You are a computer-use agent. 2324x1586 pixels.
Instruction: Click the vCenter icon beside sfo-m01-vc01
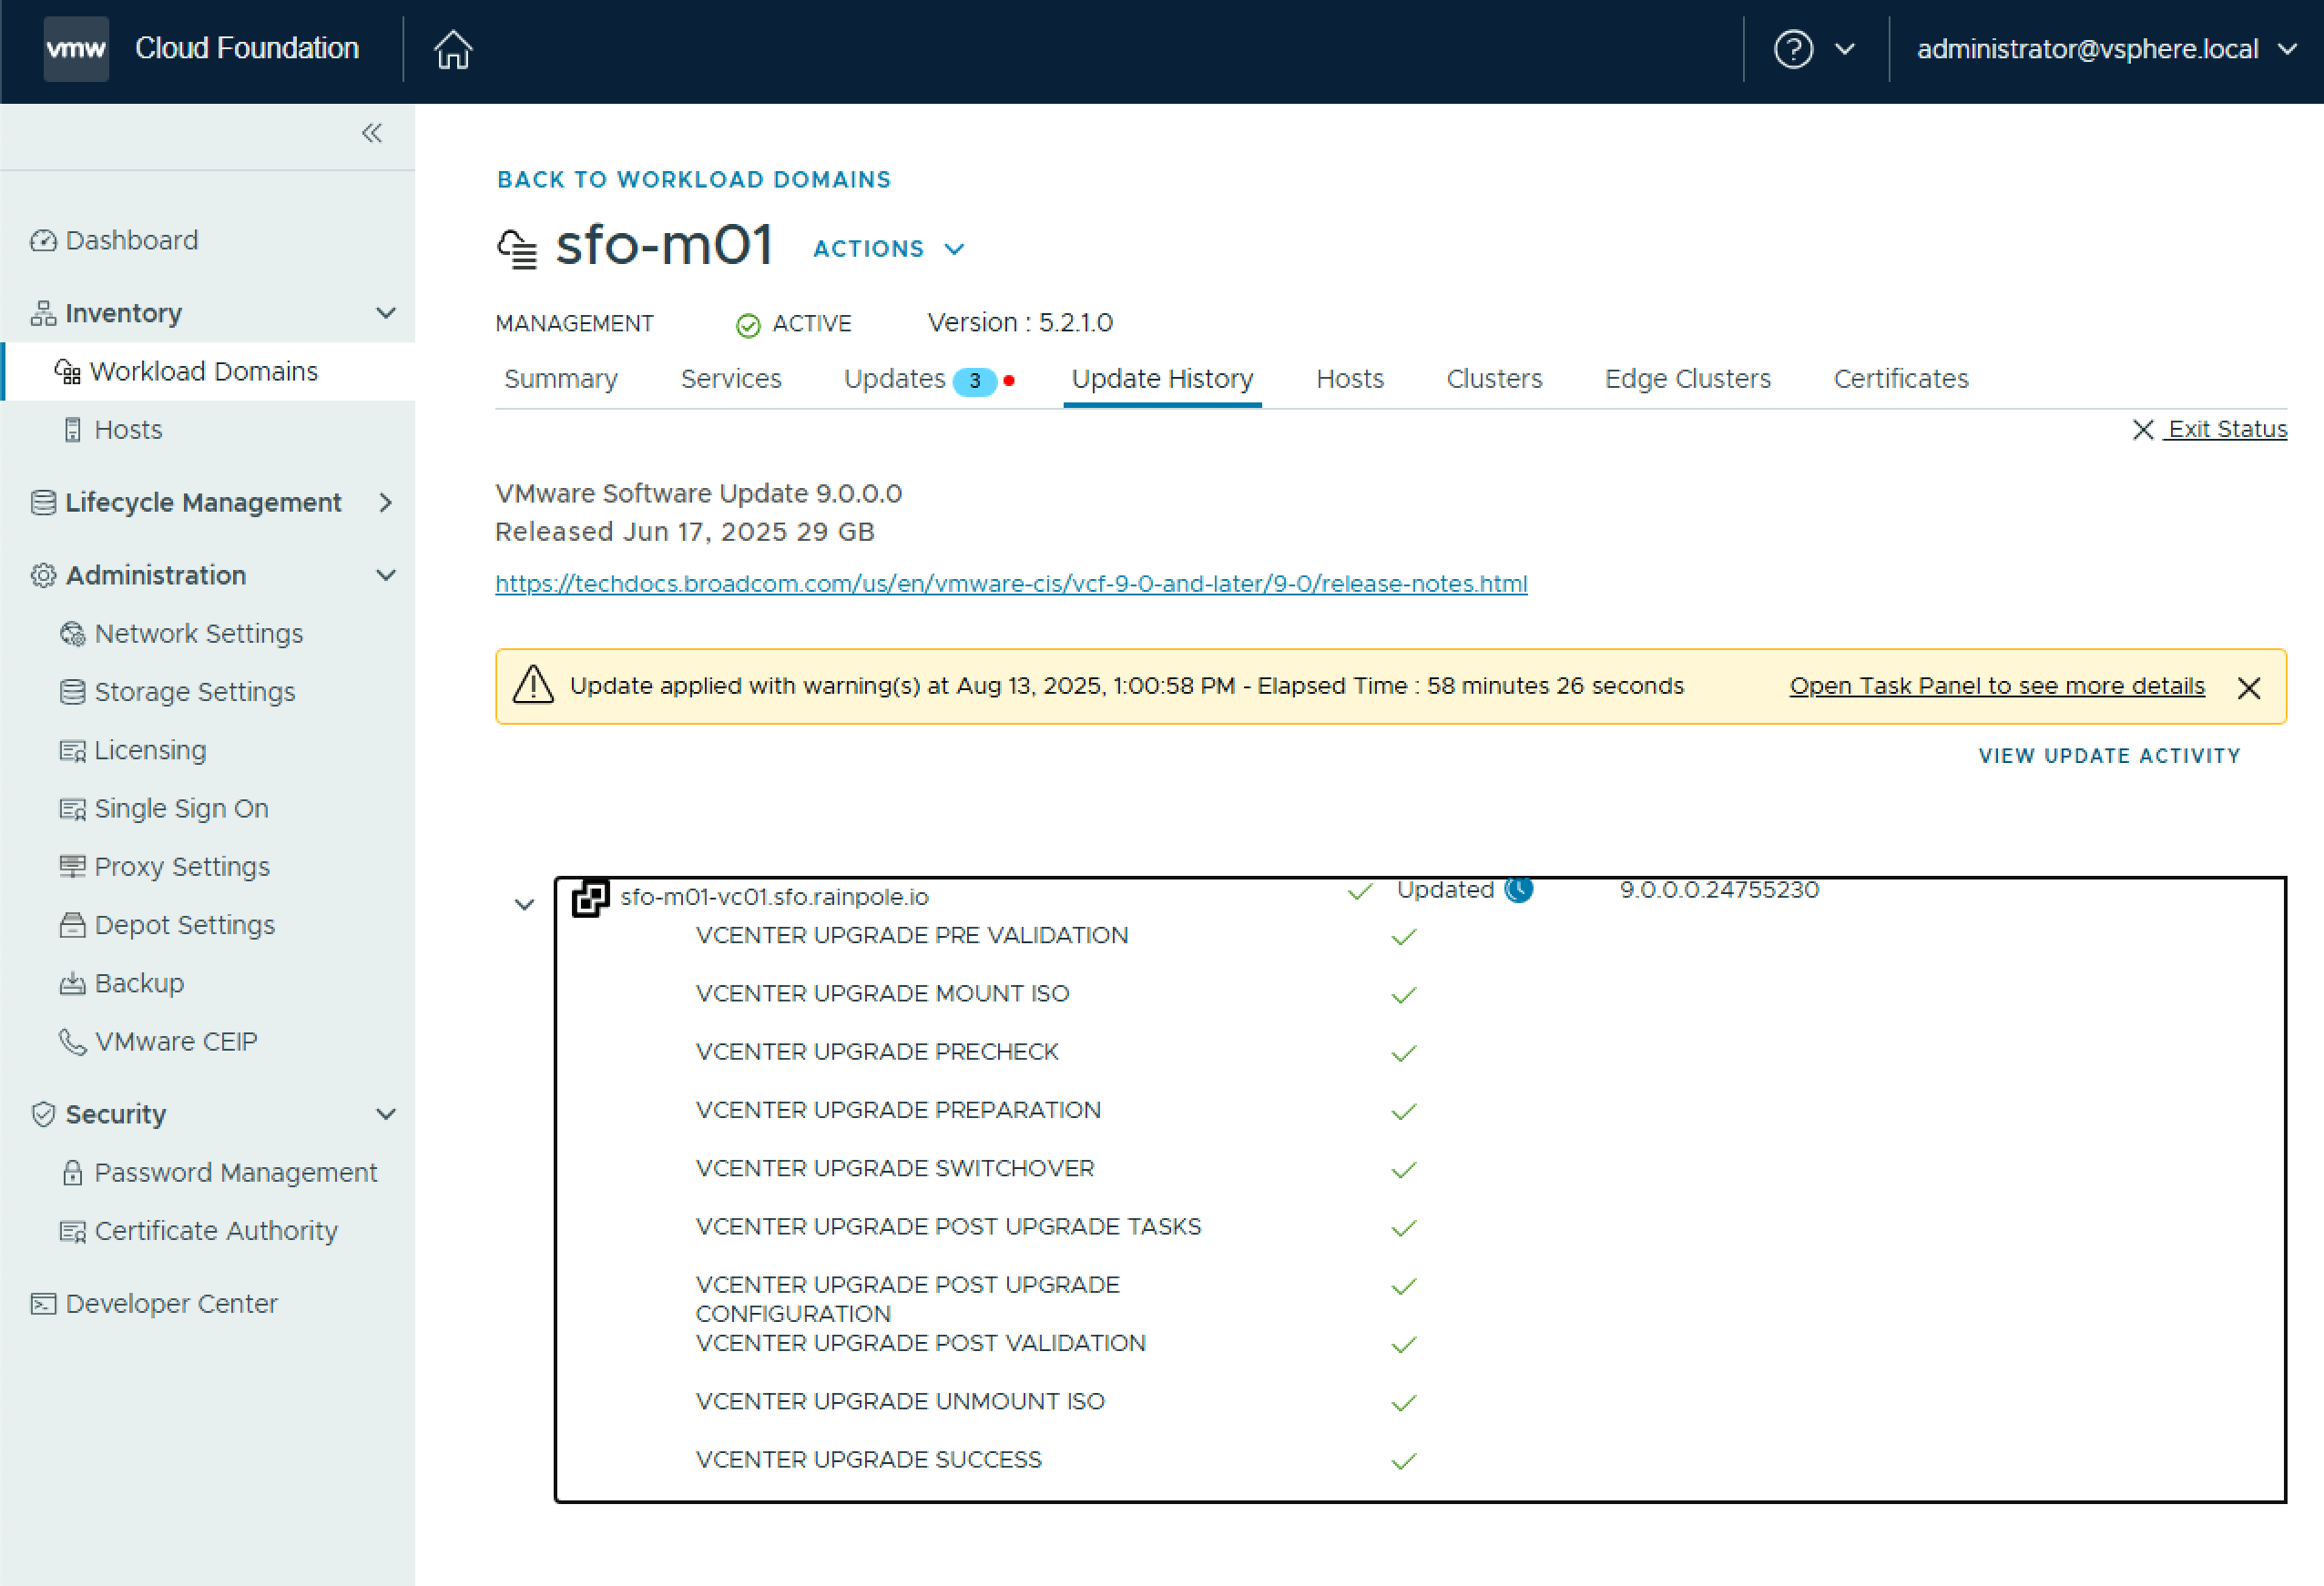click(x=590, y=897)
